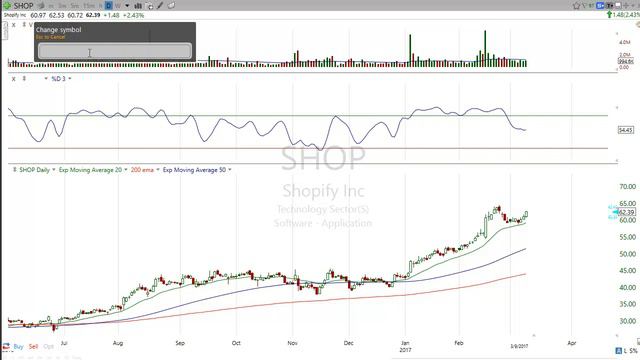Click the 62.39 current price tag
640x360 pixels.
coord(626,212)
